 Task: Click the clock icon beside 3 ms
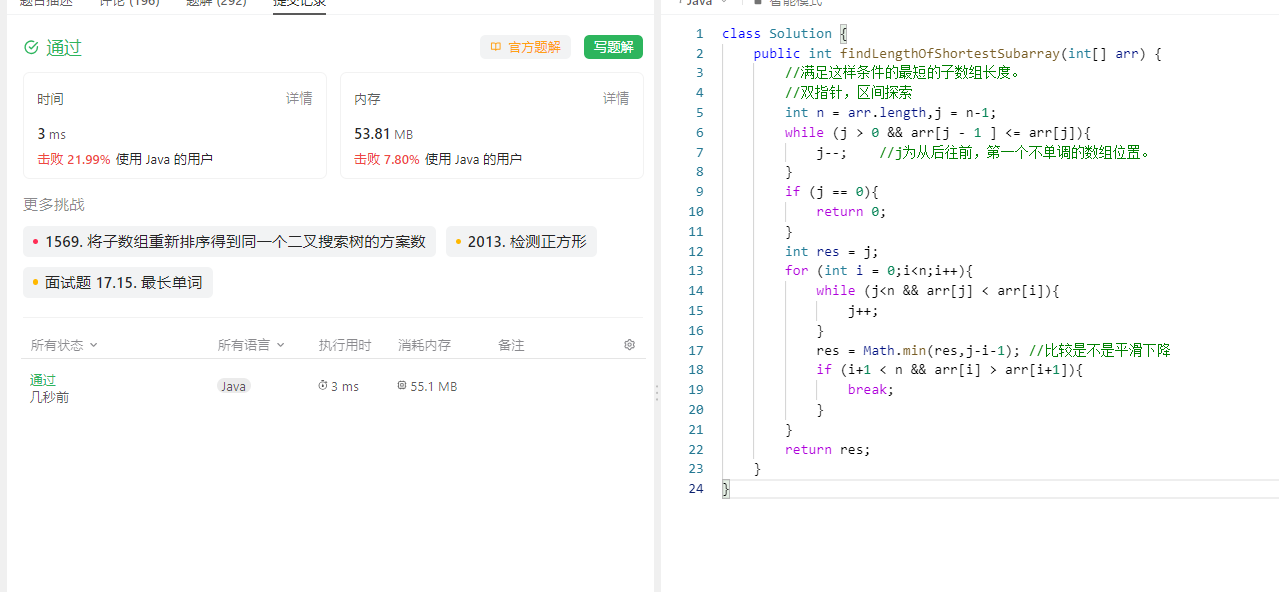tap(323, 386)
